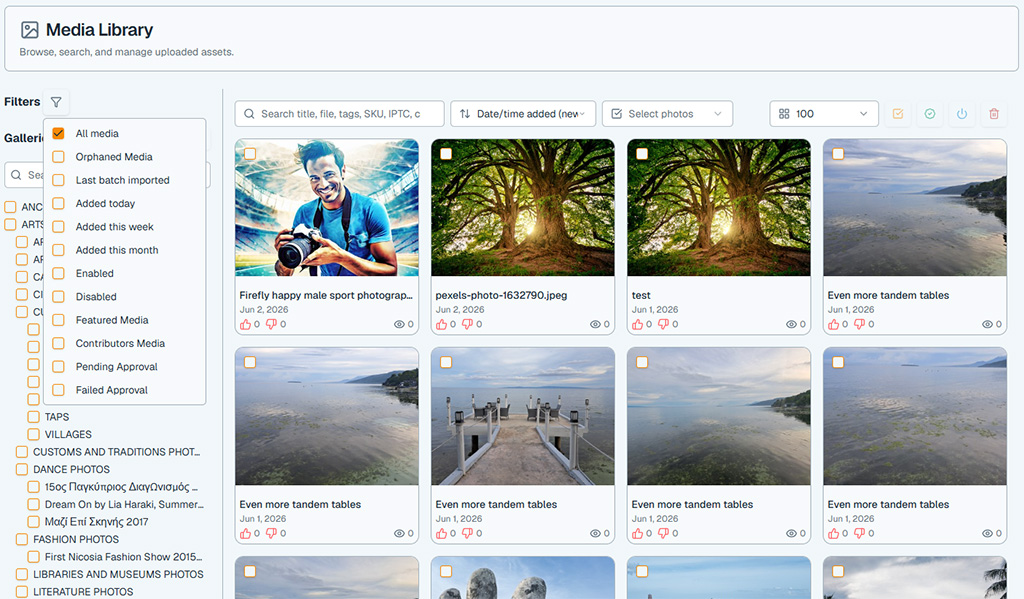This screenshot has height=599, width=1024.
Task: Select CUSTOMS AND TRADITIONS PHOT... gallery
Action: click(x=116, y=452)
